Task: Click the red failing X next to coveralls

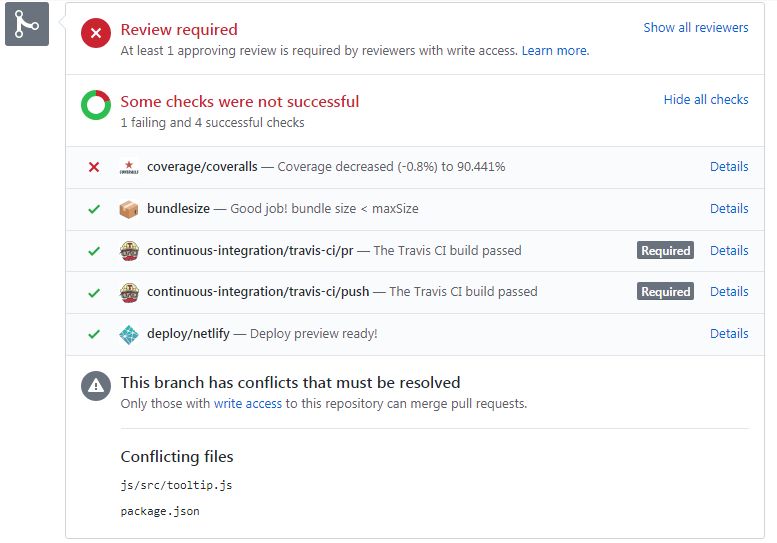Action: [94, 167]
